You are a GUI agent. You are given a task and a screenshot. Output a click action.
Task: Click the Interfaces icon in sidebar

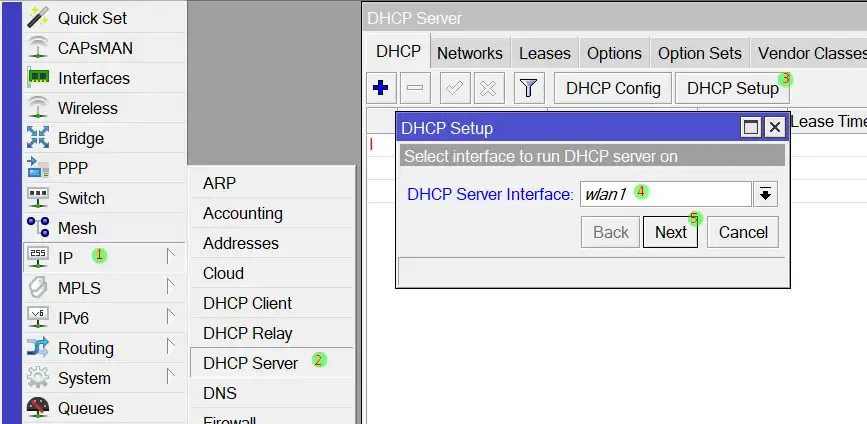(x=38, y=78)
